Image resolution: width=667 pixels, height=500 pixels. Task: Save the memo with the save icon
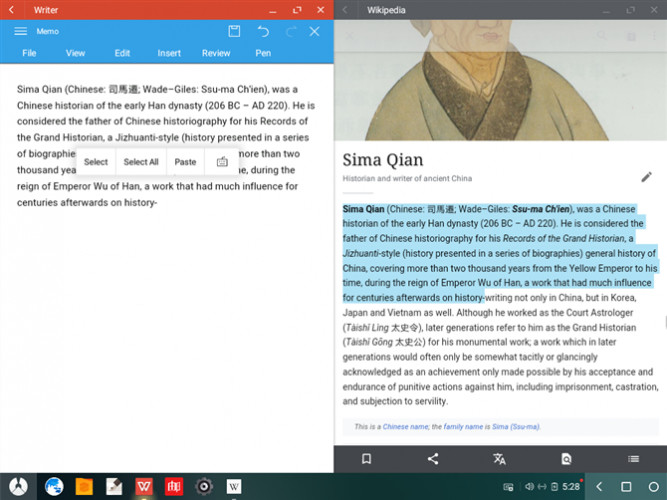tap(234, 31)
